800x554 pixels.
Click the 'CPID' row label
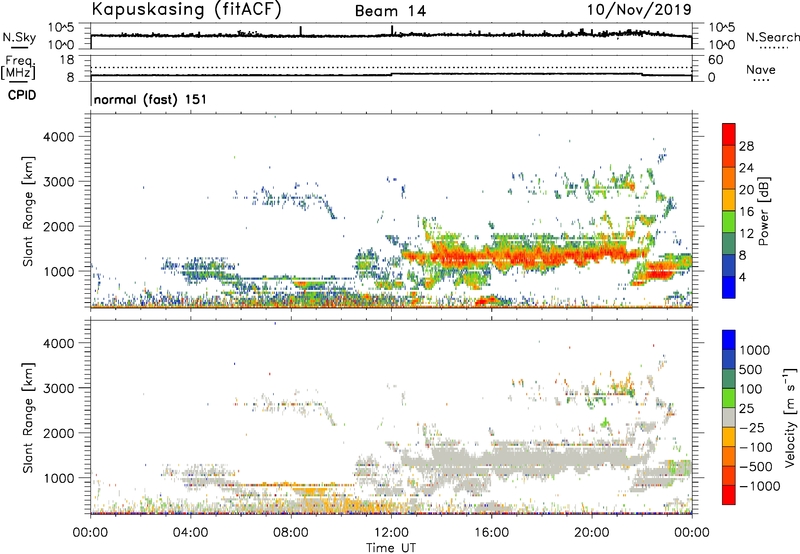(x=22, y=95)
